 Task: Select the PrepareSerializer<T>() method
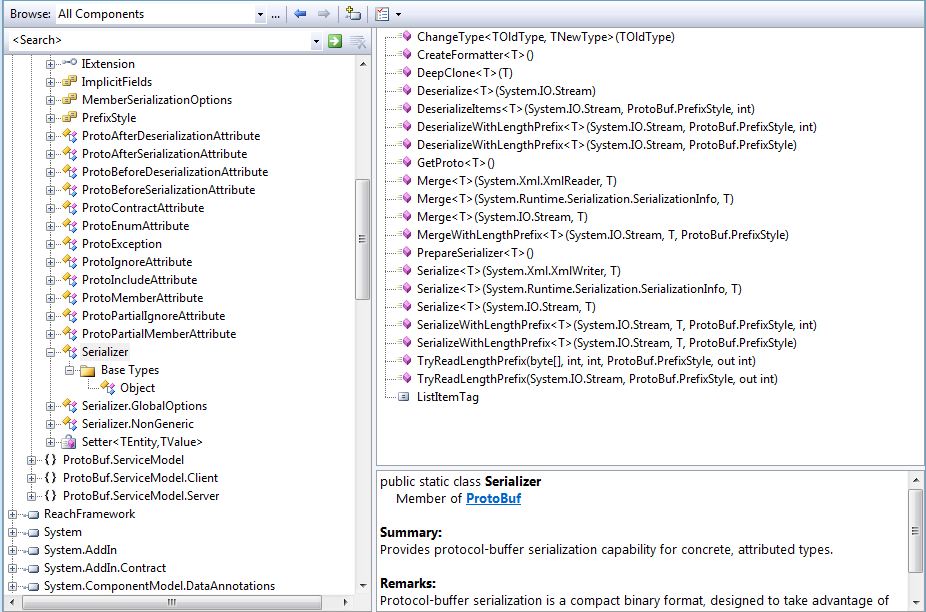pyautogui.click(x=475, y=253)
